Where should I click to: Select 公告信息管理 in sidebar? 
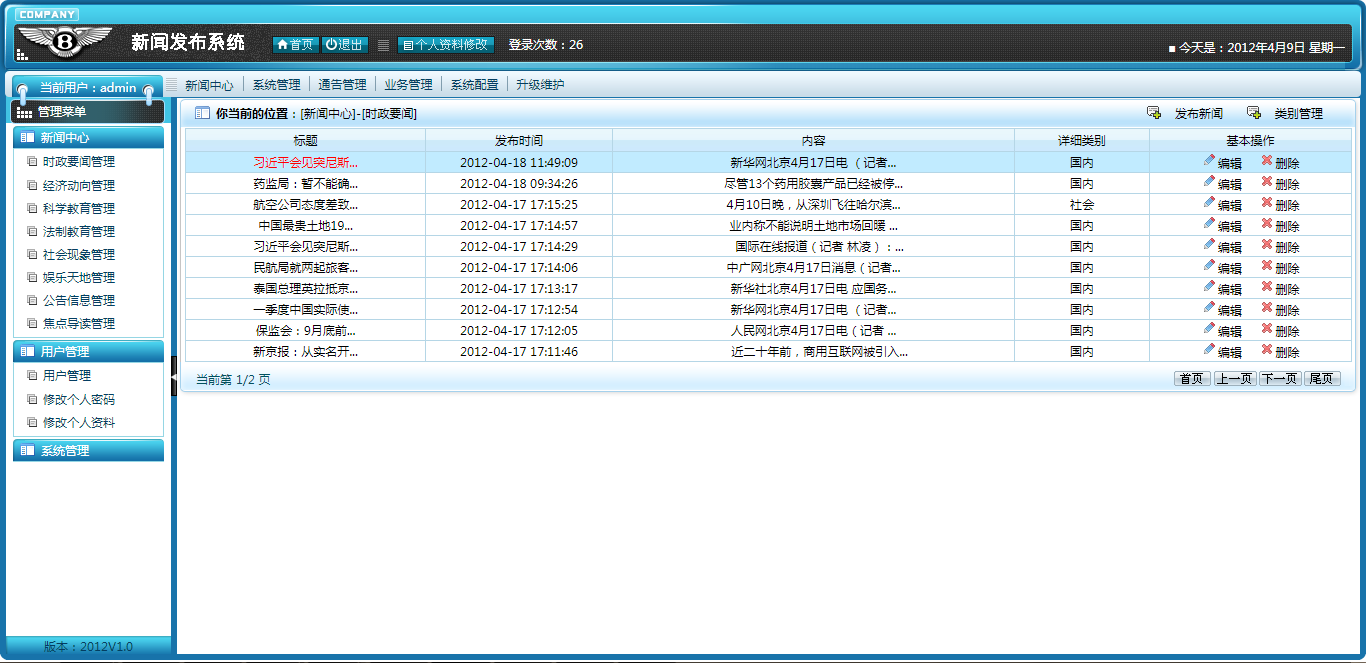coord(79,301)
